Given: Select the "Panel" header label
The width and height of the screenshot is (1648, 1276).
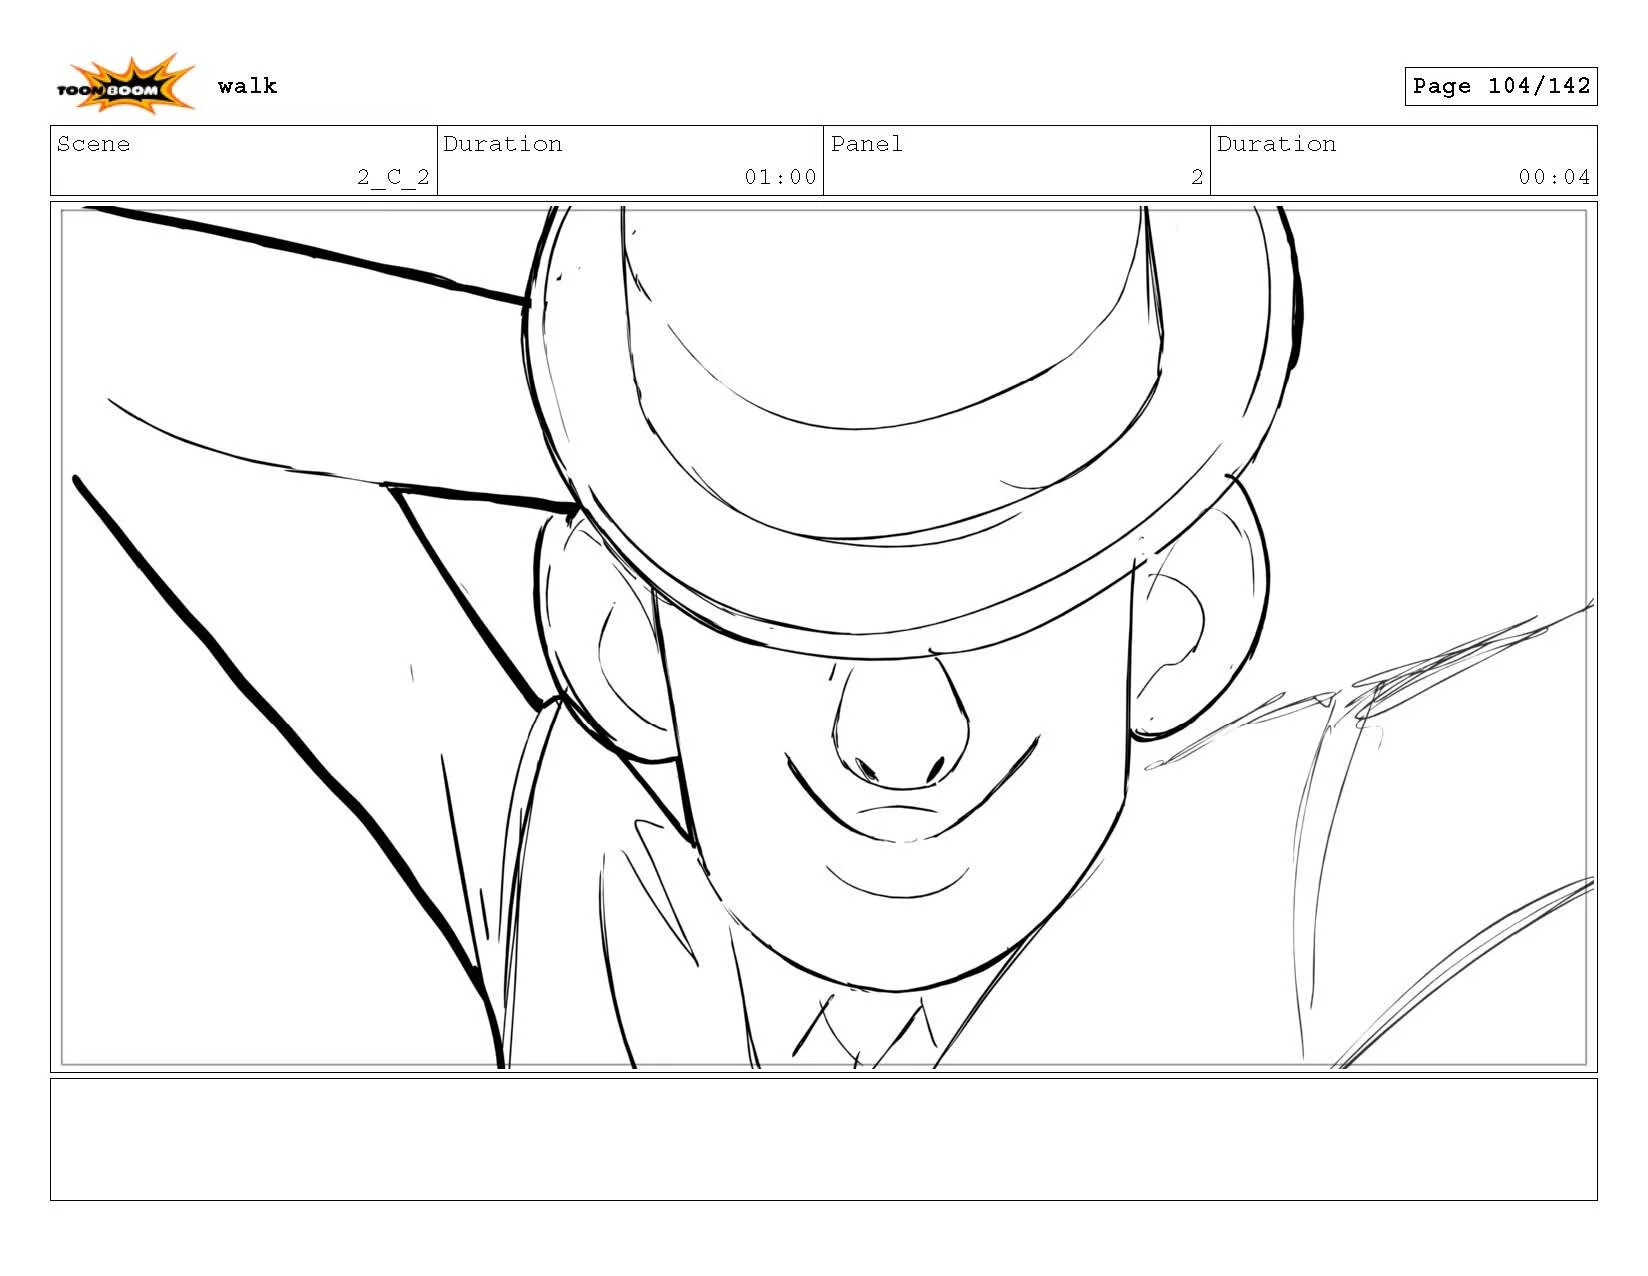Looking at the screenshot, I should (x=867, y=144).
